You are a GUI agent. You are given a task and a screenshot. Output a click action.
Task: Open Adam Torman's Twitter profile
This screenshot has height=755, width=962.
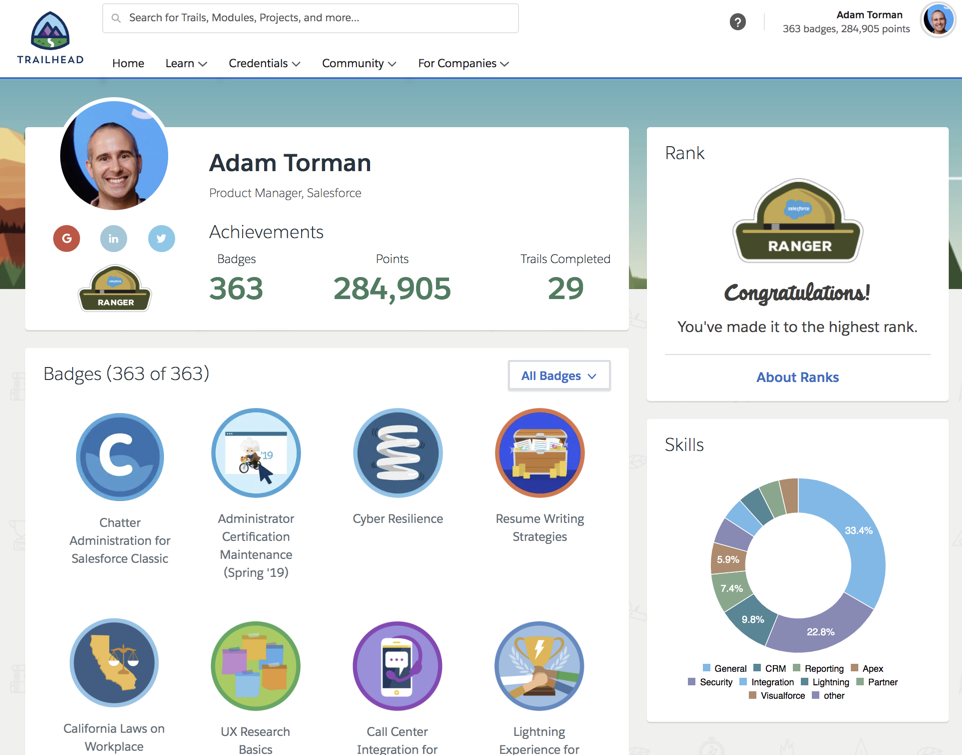pos(161,238)
